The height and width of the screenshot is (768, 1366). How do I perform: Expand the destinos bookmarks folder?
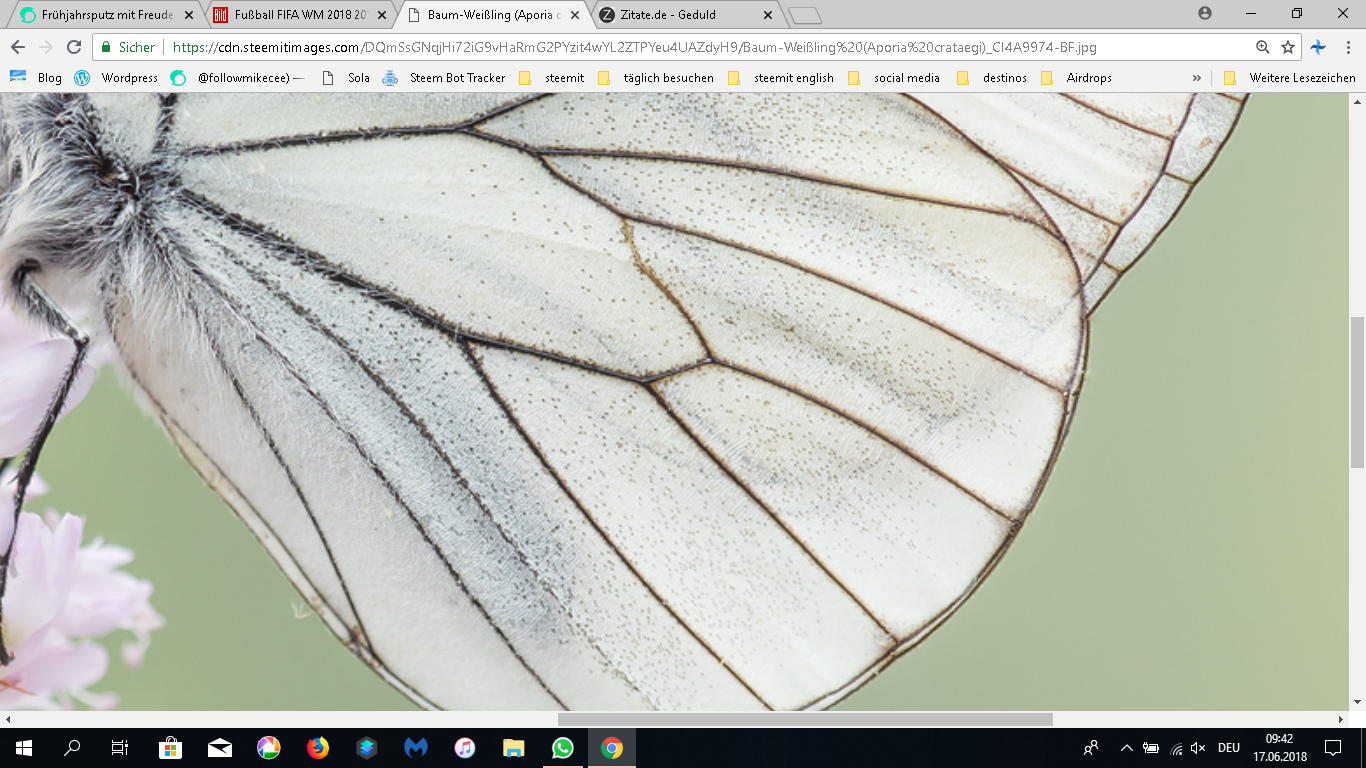992,77
